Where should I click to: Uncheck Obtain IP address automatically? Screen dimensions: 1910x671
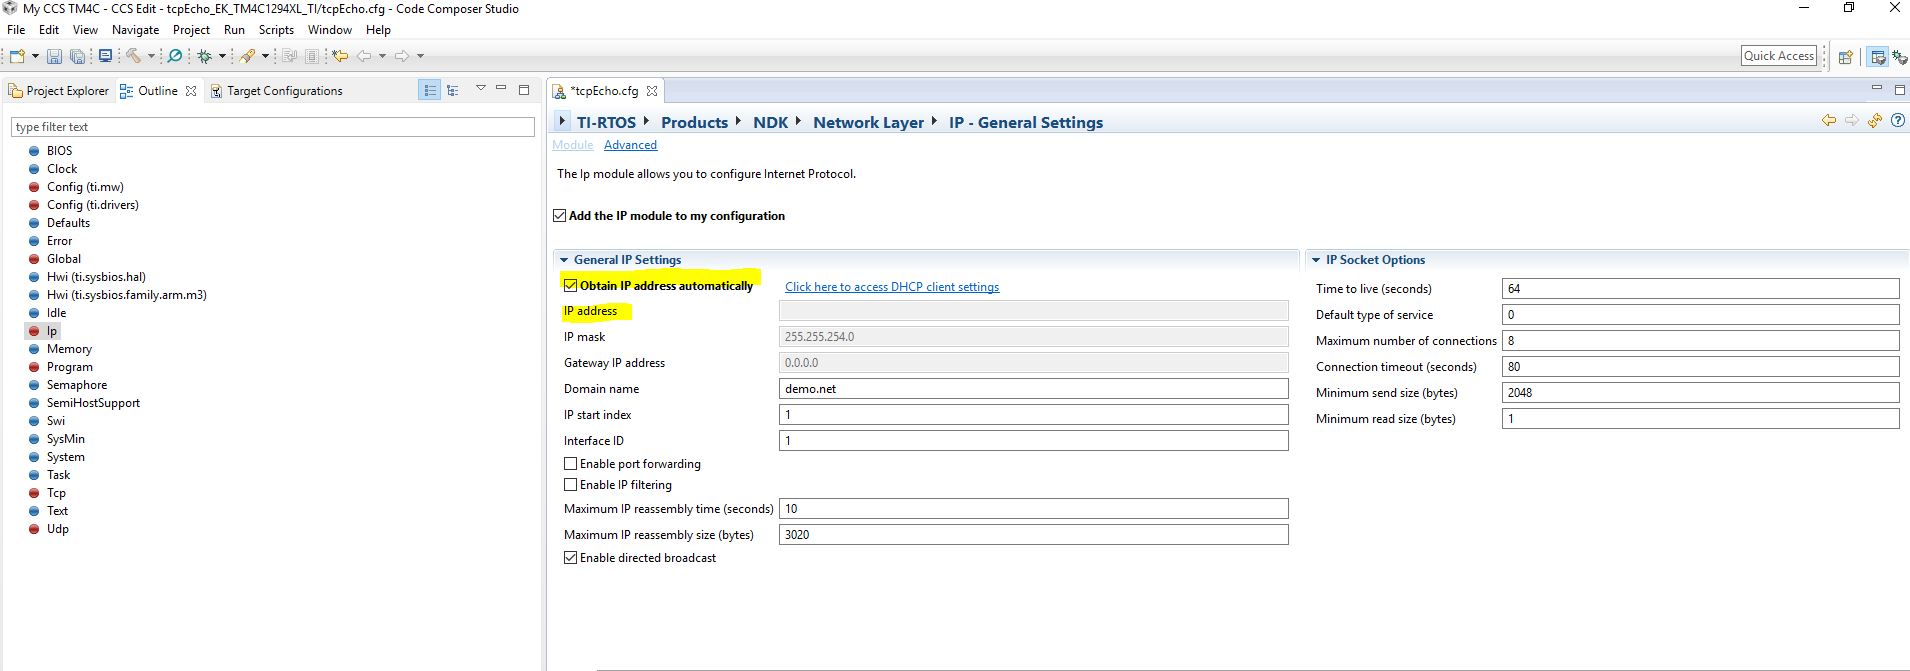tap(571, 285)
